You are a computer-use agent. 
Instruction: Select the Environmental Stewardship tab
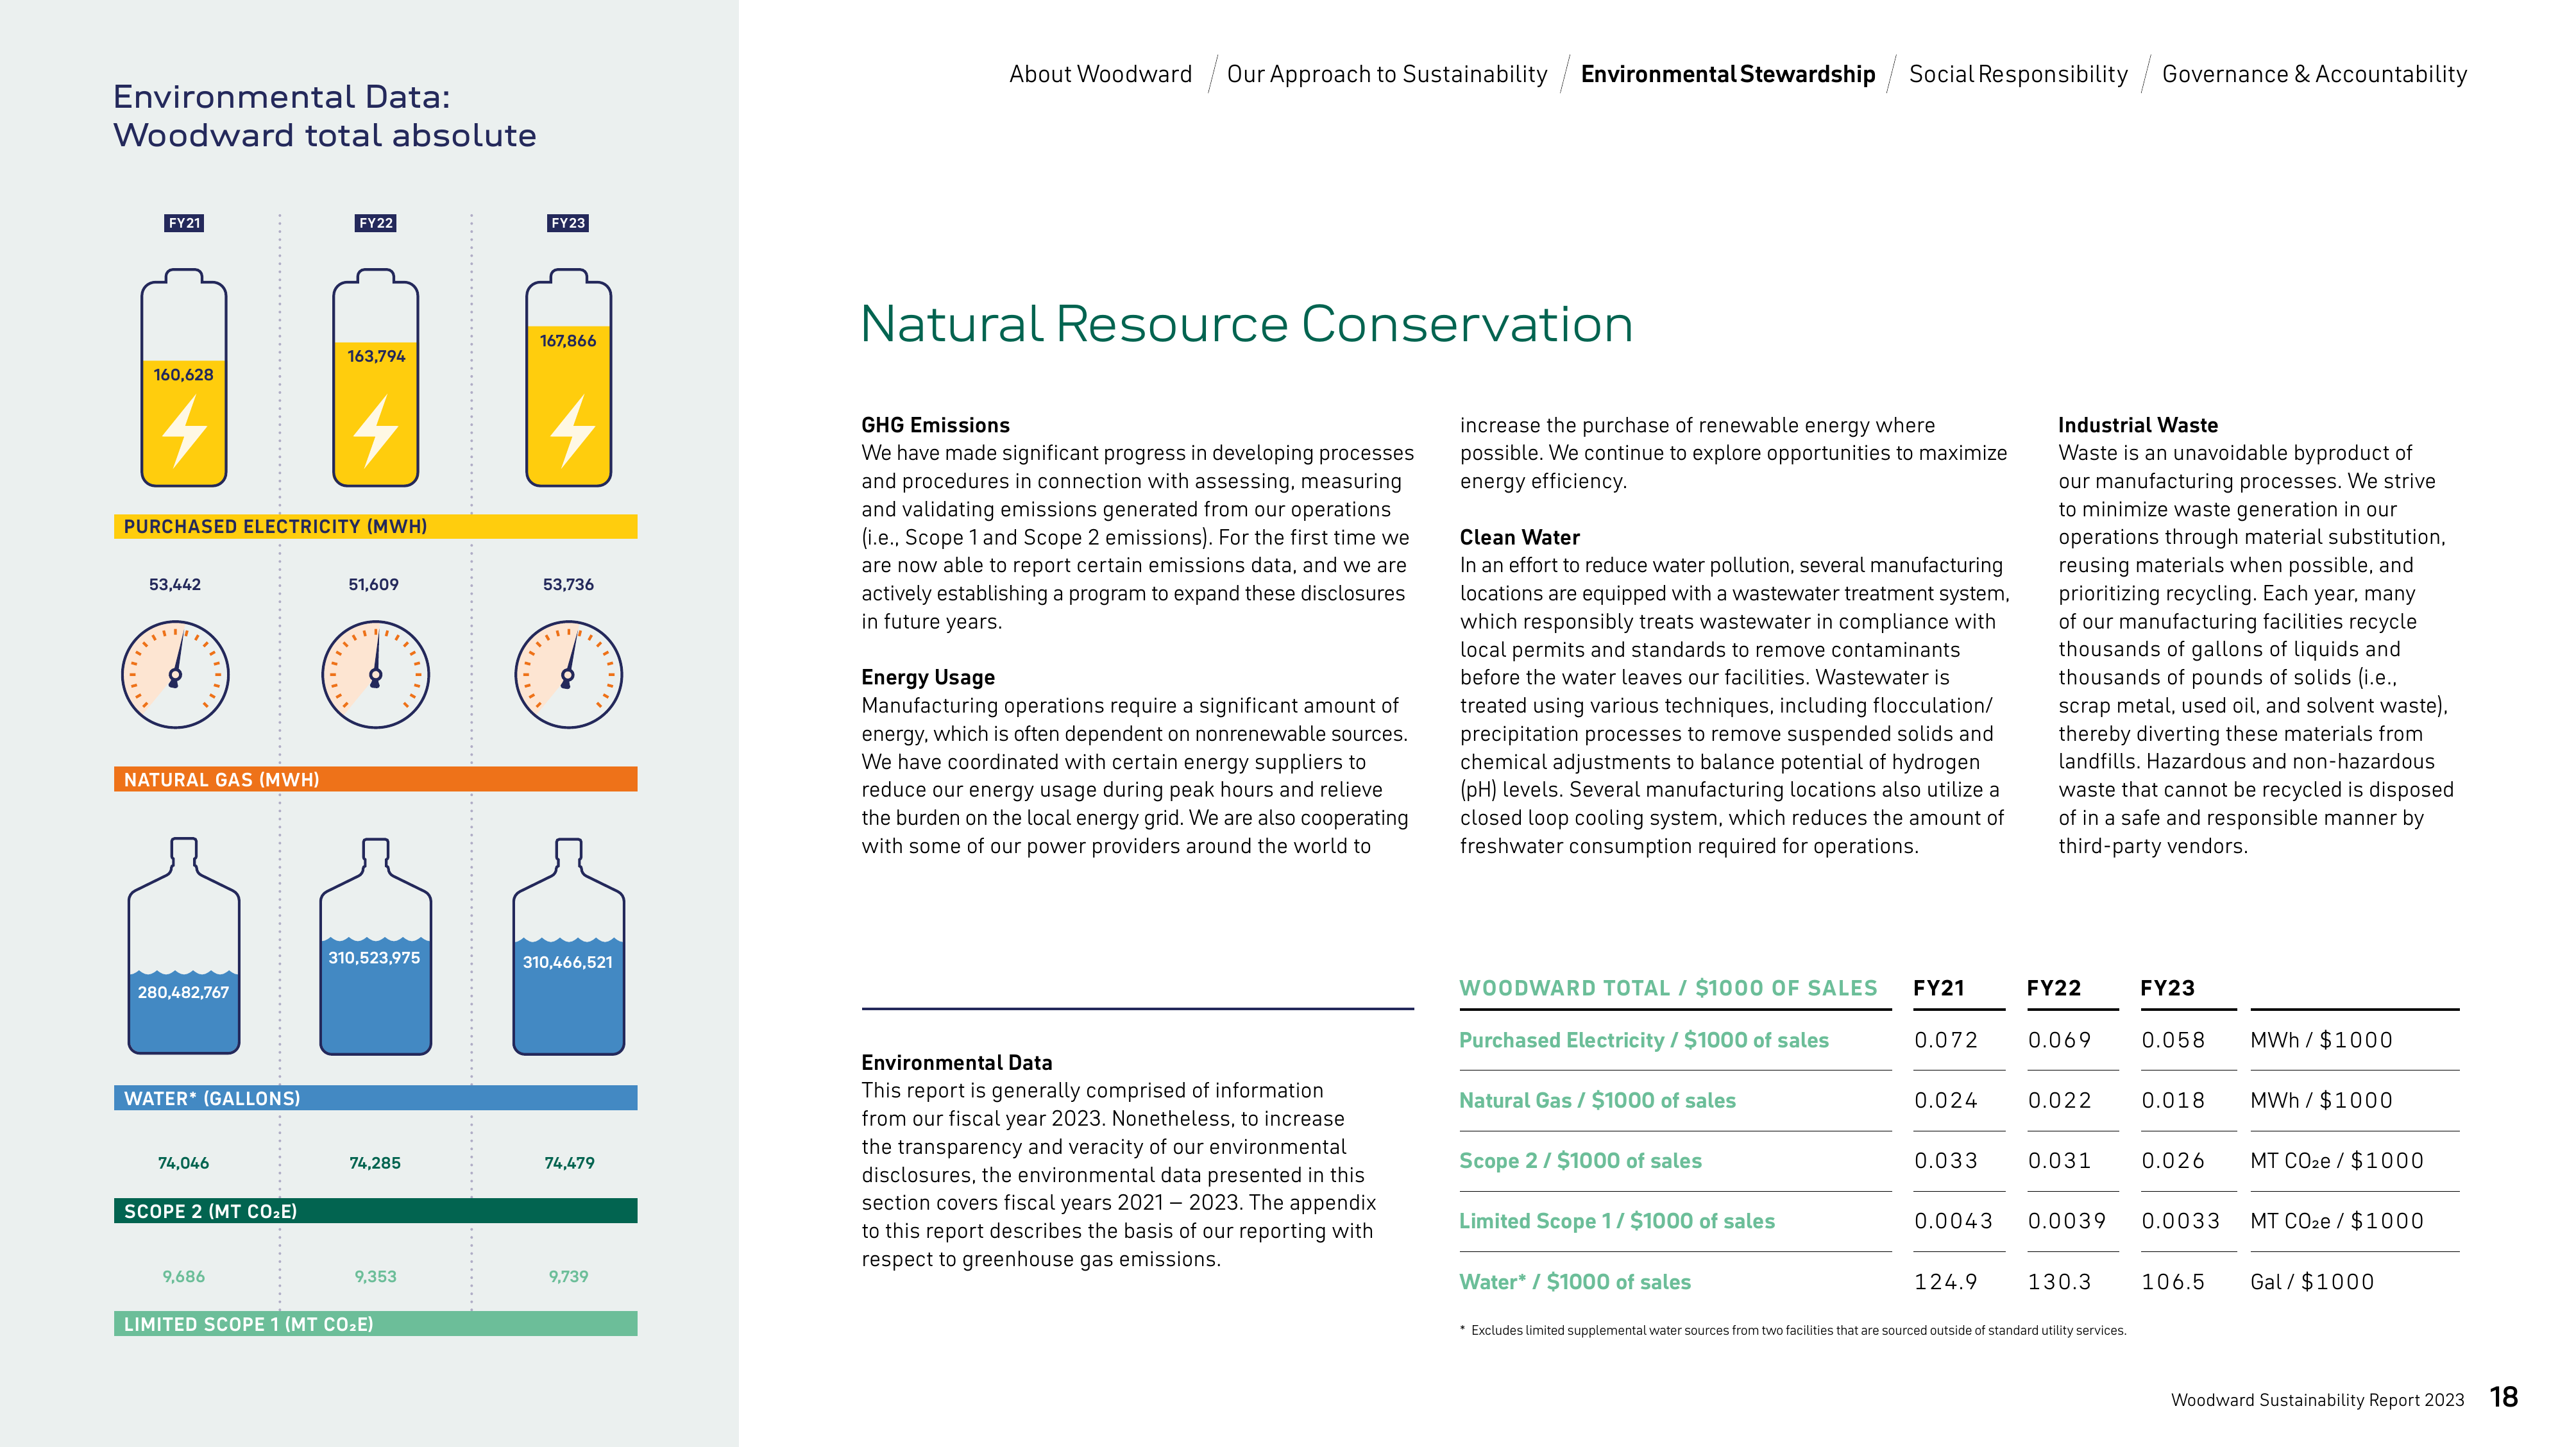[x=1728, y=74]
